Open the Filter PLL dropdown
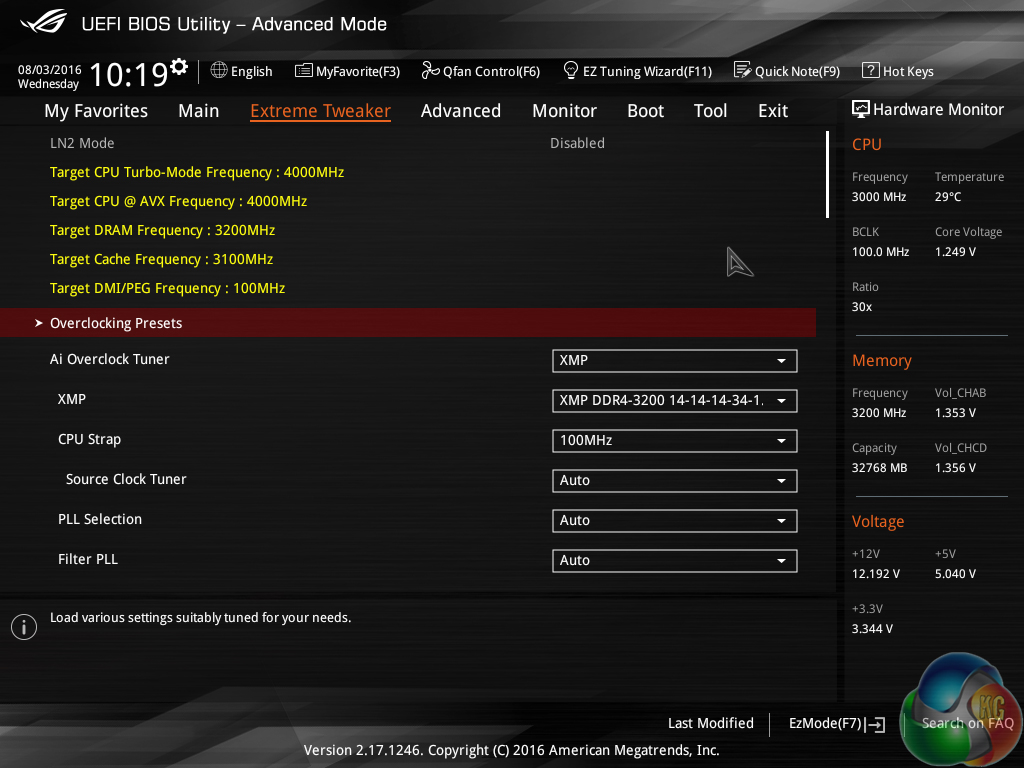Viewport: 1024px width, 768px height. [x=674, y=560]
